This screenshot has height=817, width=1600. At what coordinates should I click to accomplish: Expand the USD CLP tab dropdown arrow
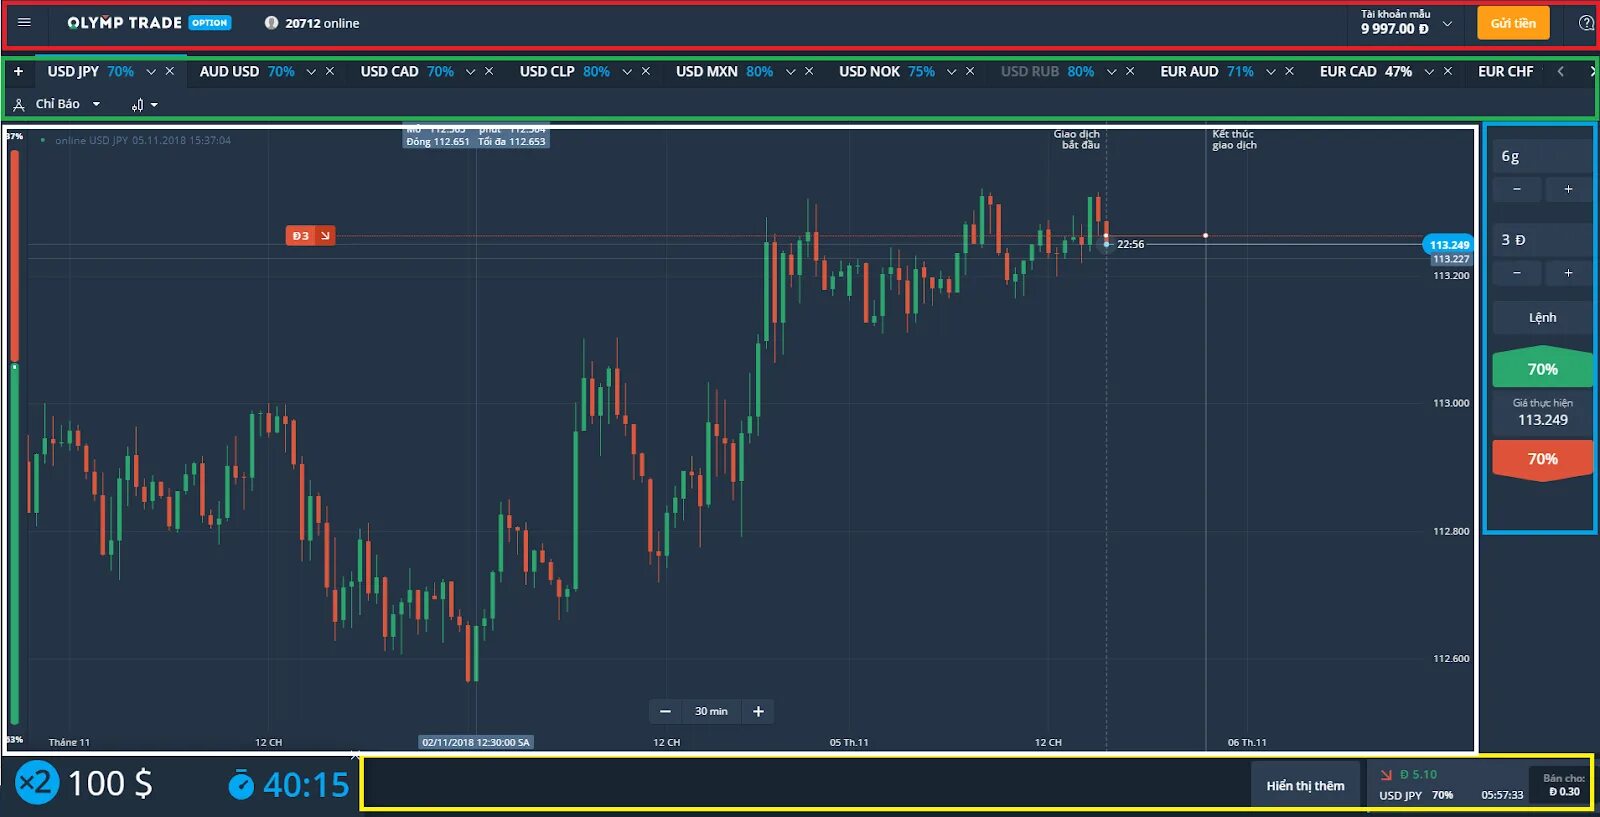coord(627,72)
